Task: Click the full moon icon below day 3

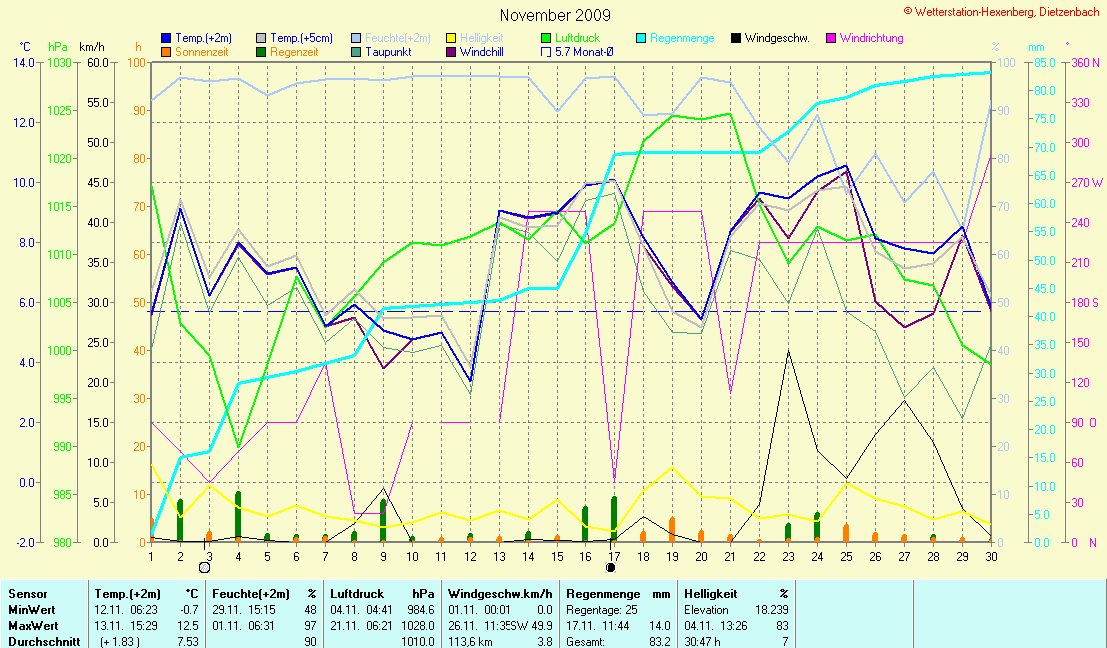Action: [x=205, y=567]
